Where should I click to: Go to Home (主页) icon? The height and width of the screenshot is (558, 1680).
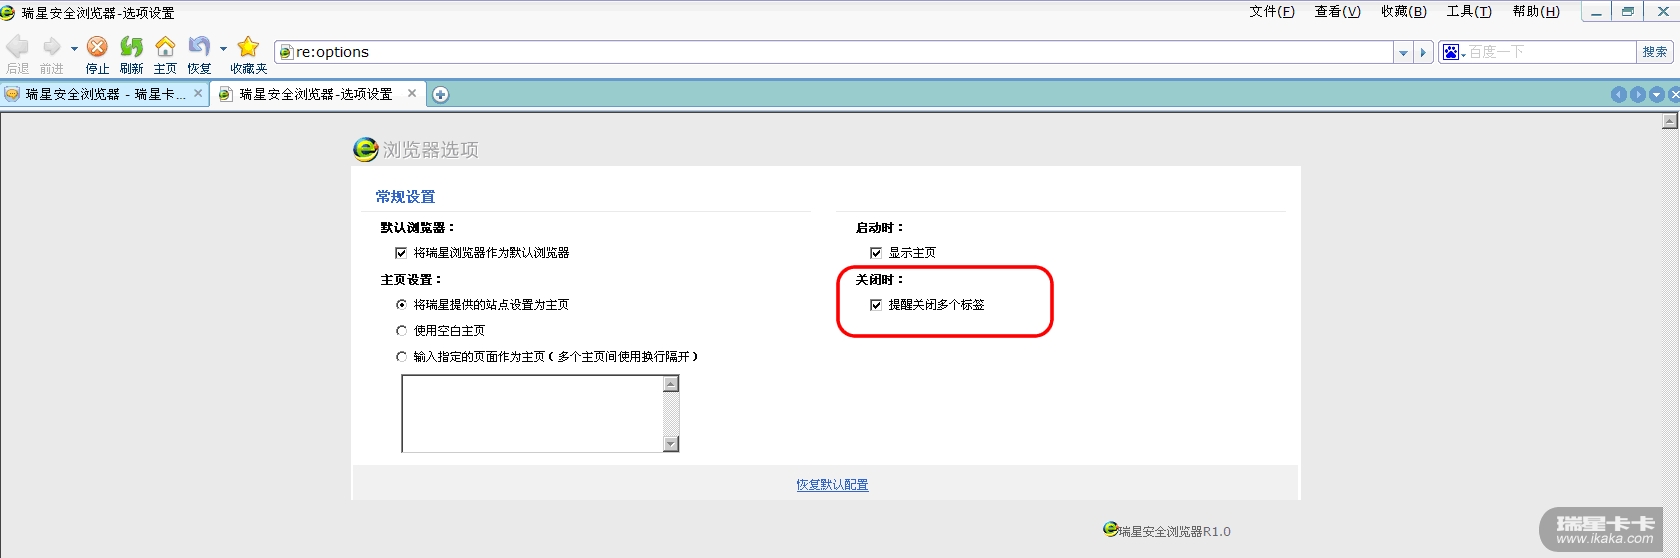(x=165, y=47)
